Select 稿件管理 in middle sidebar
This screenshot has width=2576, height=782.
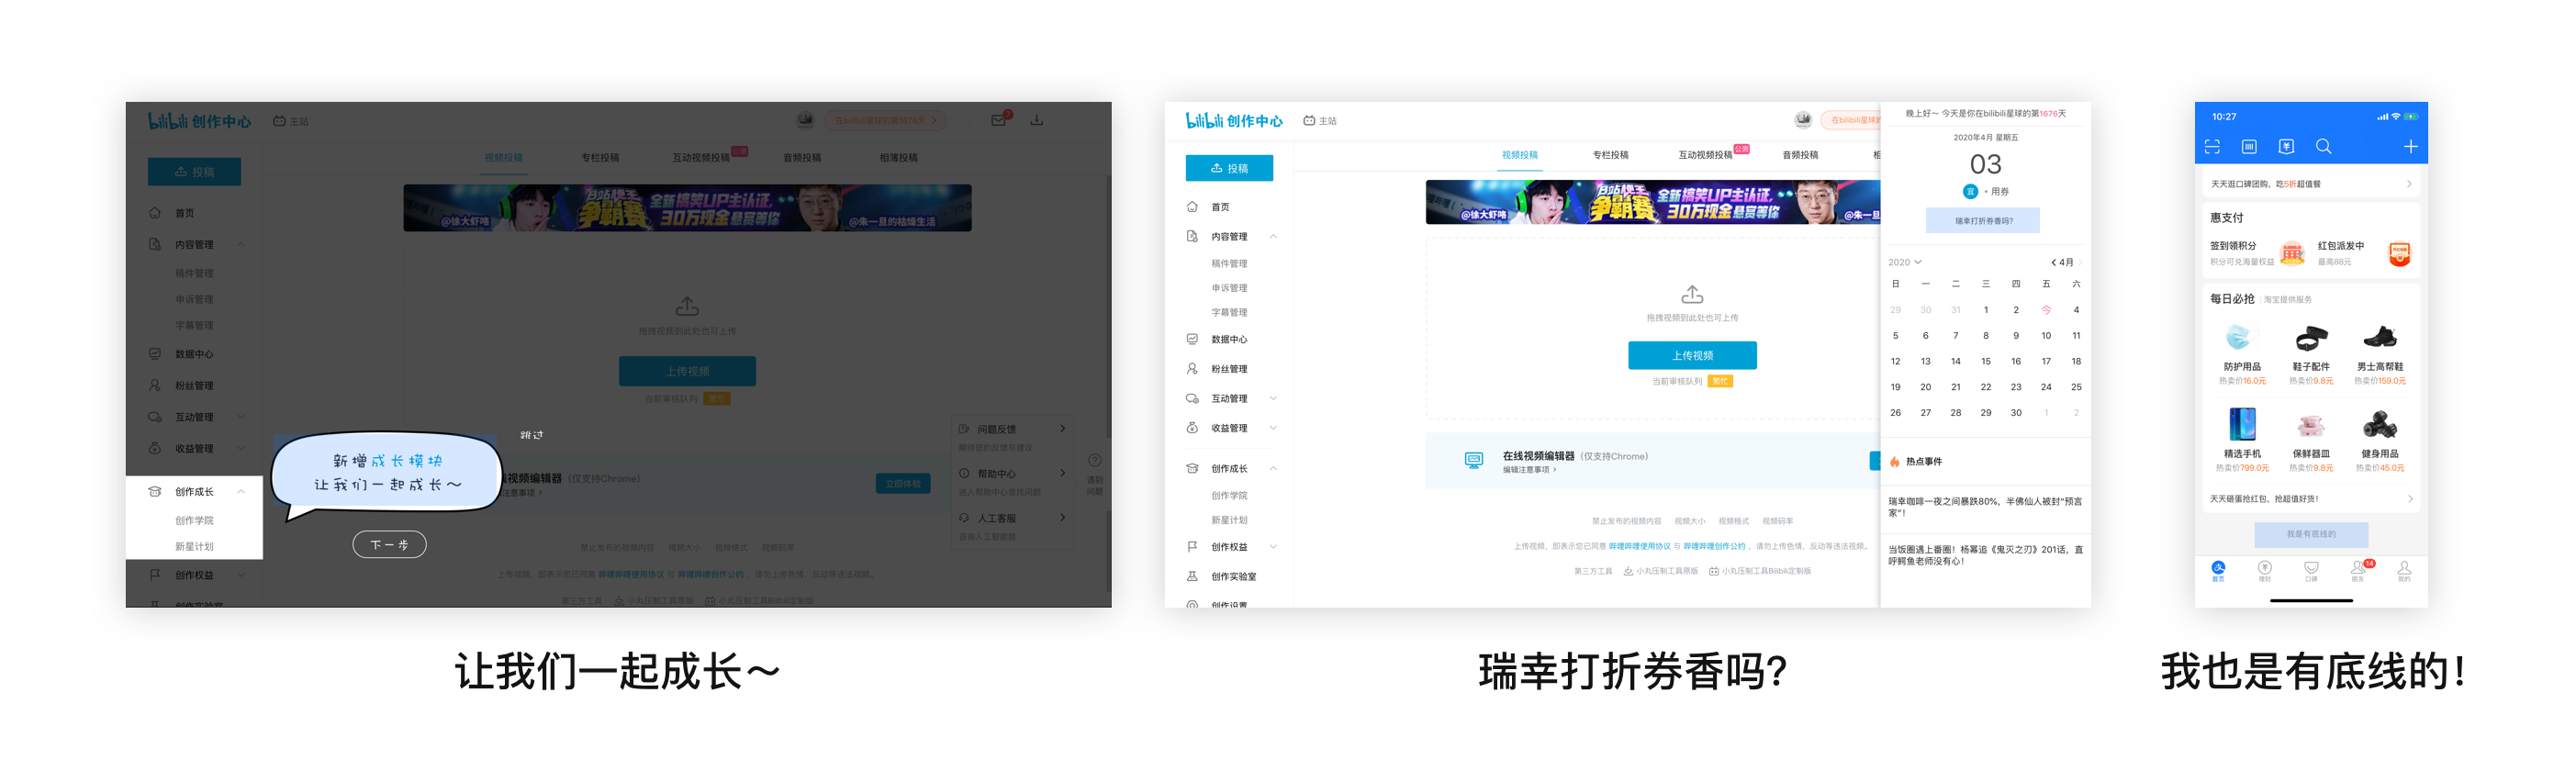(x=1229, y=263)
